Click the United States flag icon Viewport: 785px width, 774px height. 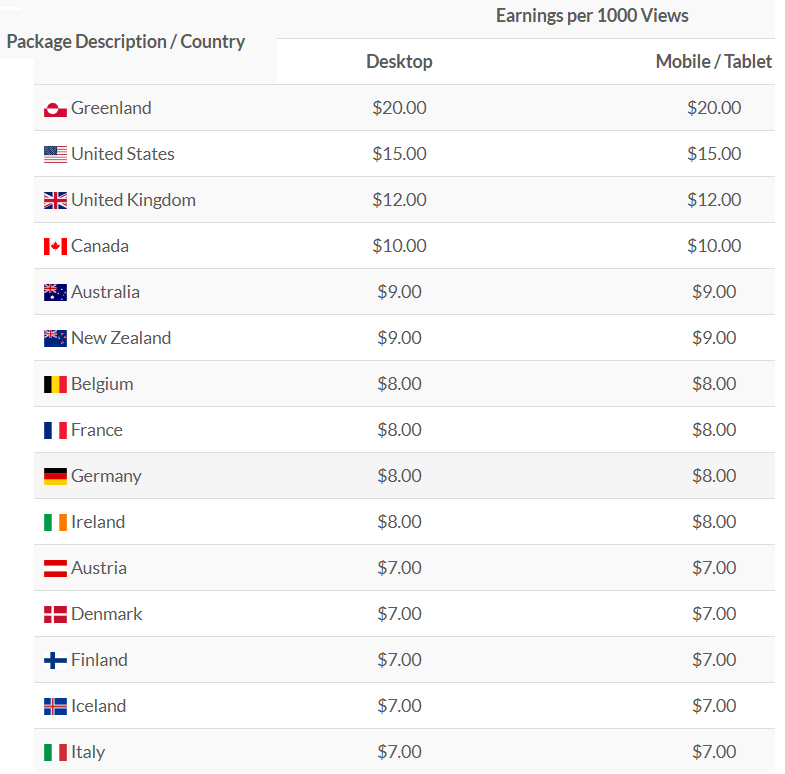coord(55,155)
